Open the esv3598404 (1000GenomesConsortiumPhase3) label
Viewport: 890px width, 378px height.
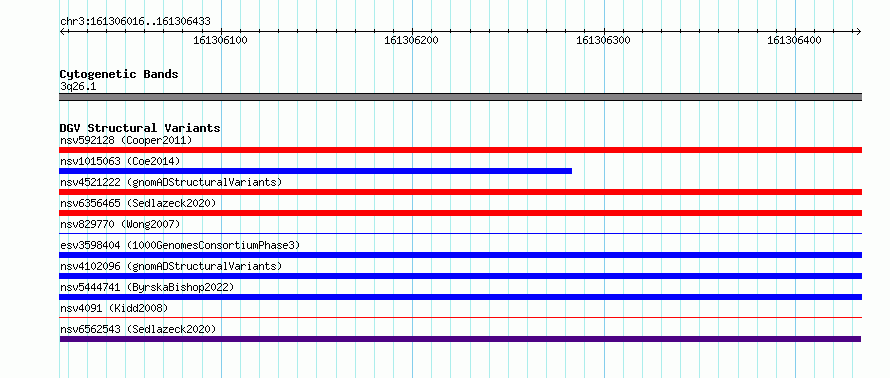click(180, 245)
